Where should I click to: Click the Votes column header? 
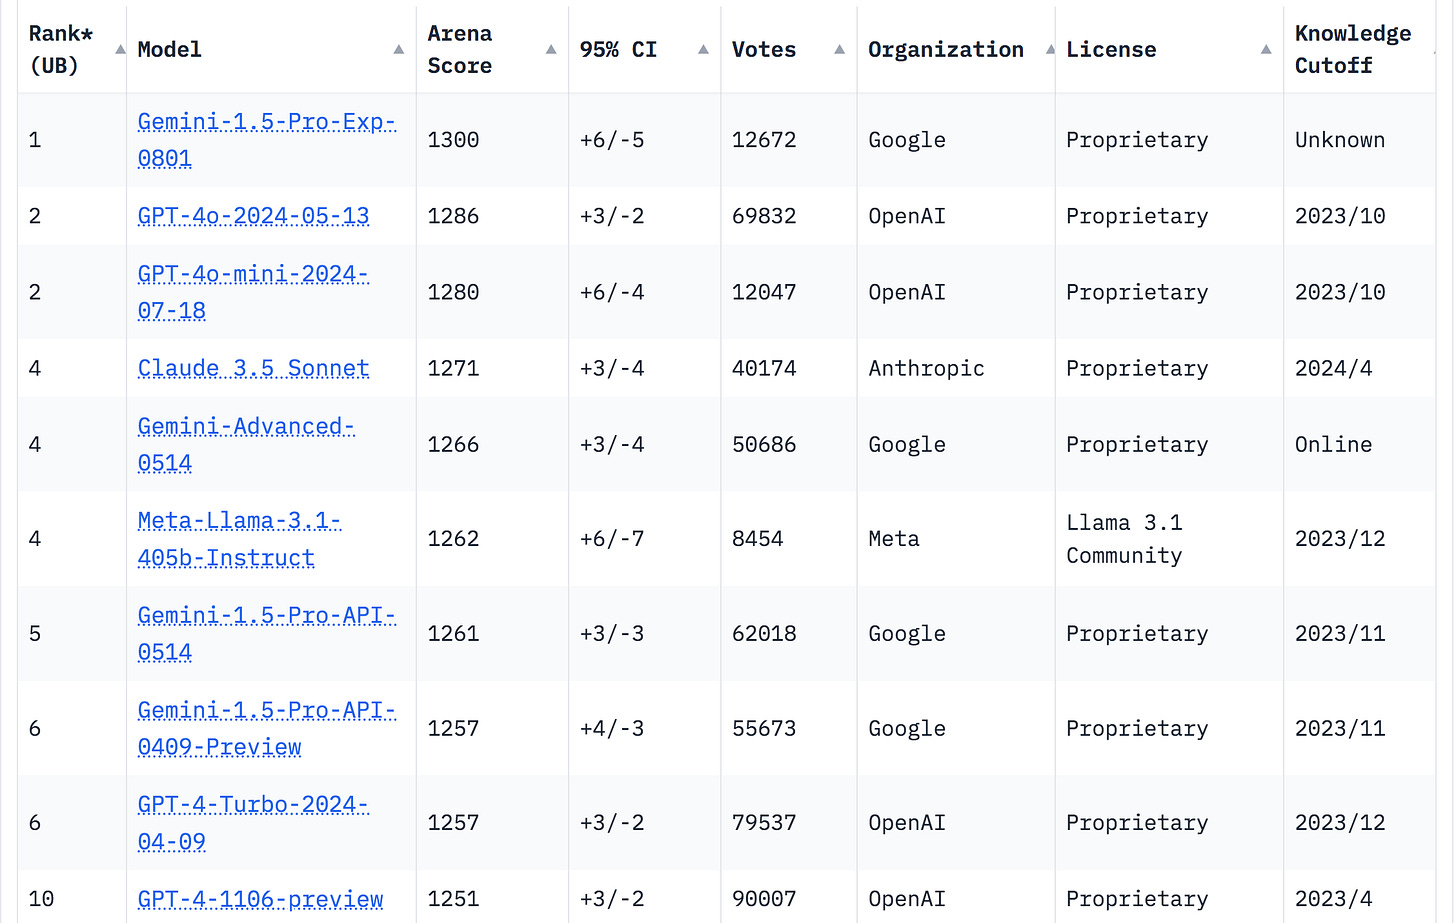pyautogui.click(x=764, y=48)
